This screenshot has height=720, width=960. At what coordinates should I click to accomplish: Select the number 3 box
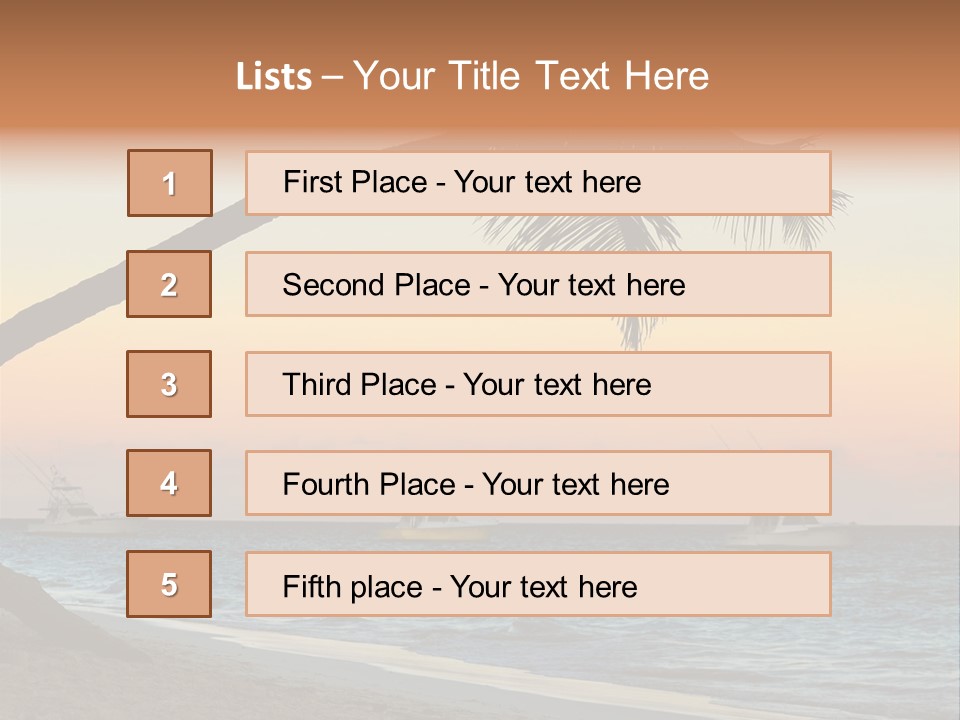coord(169,384)
